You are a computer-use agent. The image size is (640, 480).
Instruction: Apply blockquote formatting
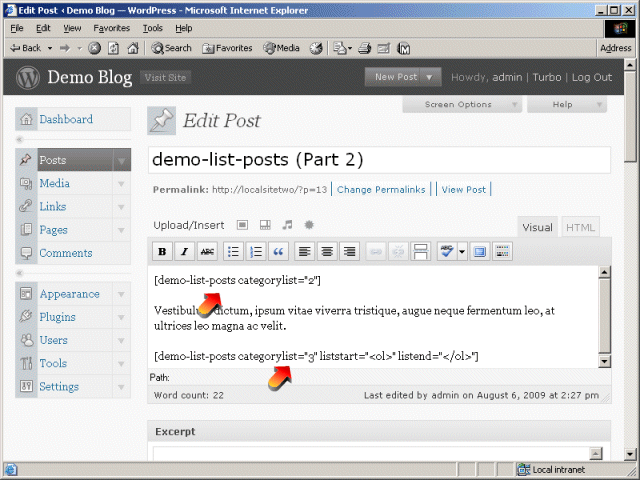(278, 251)
